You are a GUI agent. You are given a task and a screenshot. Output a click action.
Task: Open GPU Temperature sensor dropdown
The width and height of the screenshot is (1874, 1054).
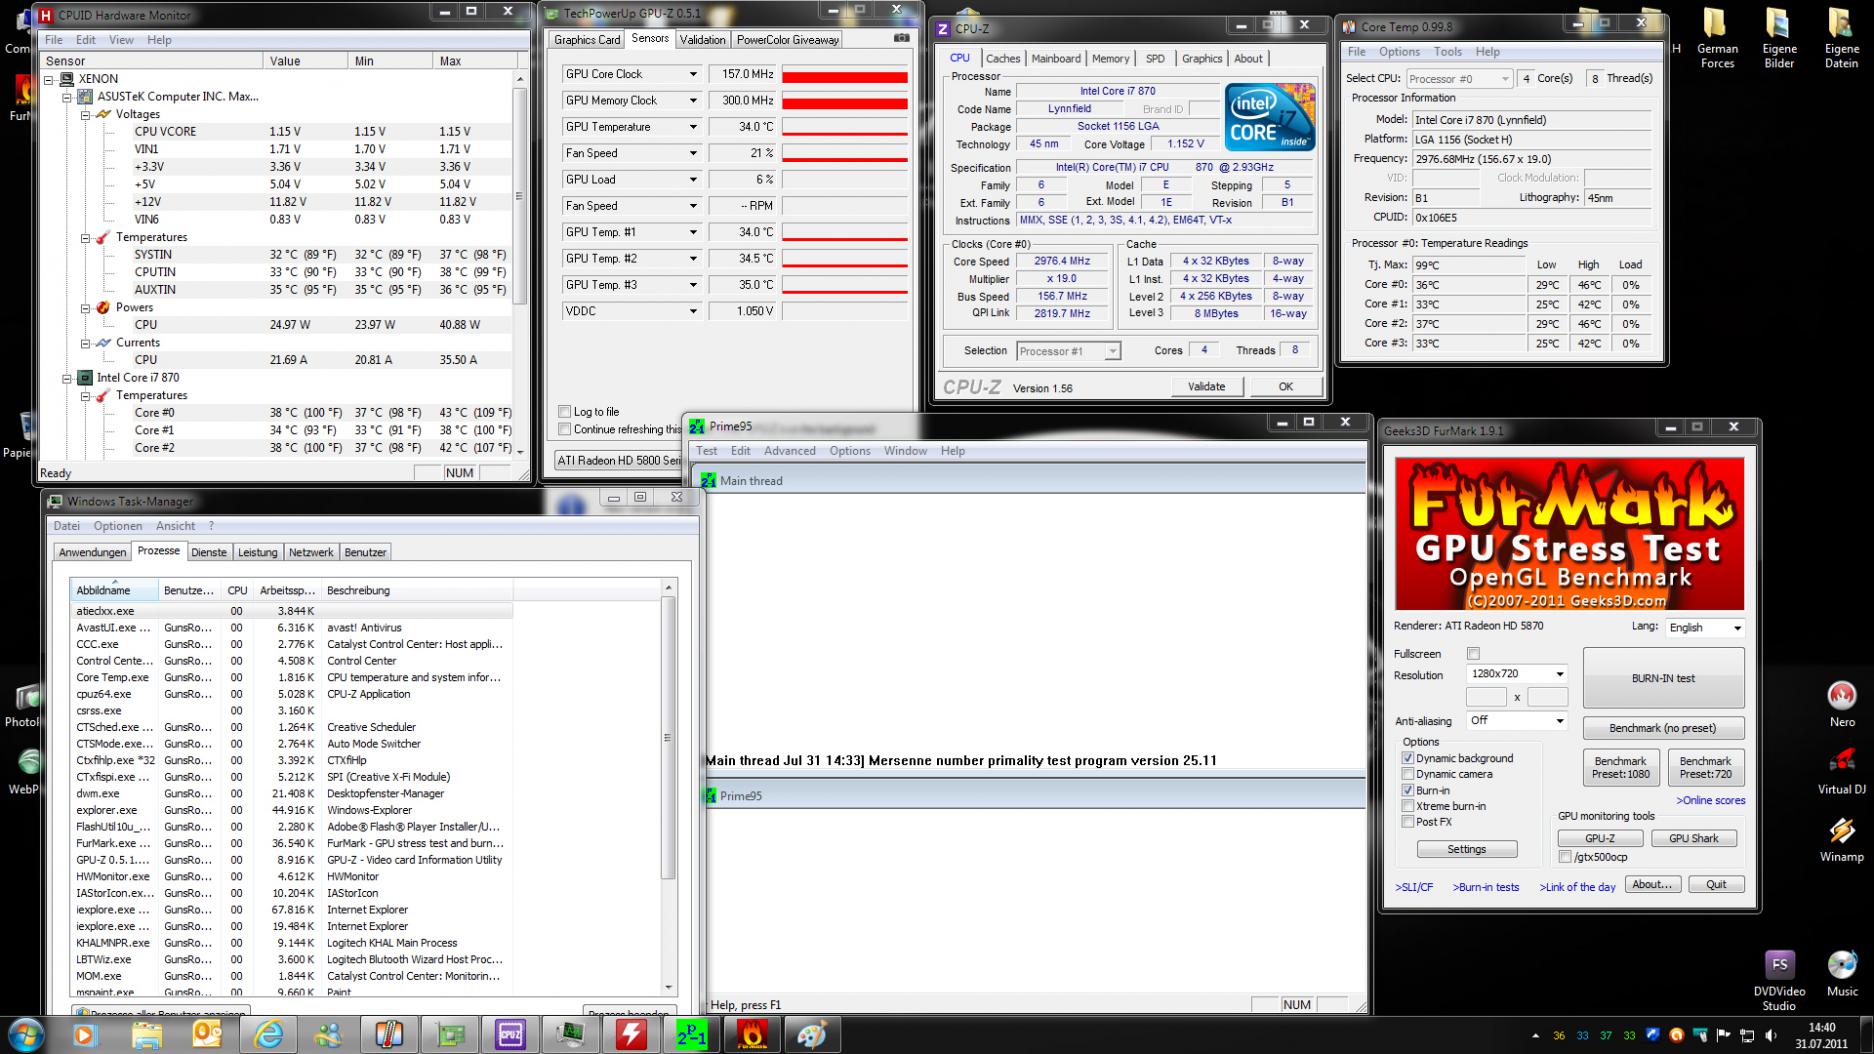(x=692, y=127)
